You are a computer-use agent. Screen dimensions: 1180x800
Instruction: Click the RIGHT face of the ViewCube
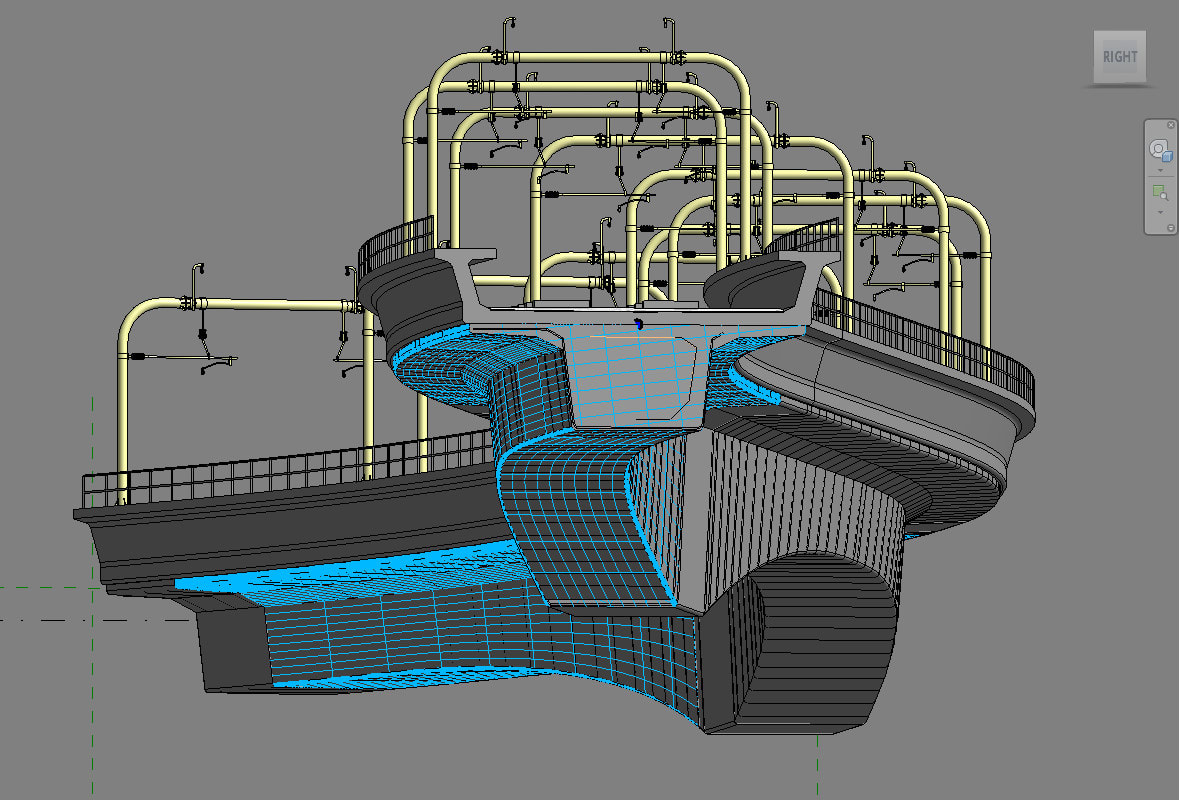(1120, 56)
